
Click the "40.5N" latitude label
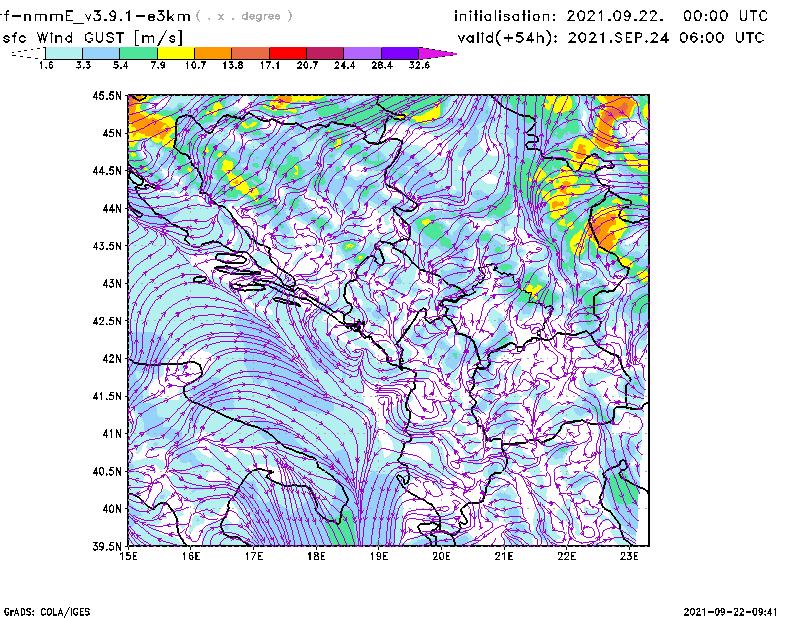tap(107, 471)
